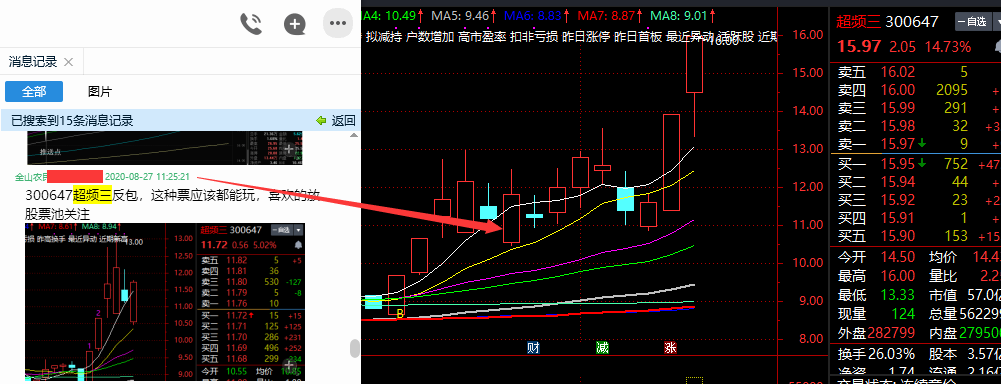Open the three-dots more options menu
1001x384 pixels.
337,24
